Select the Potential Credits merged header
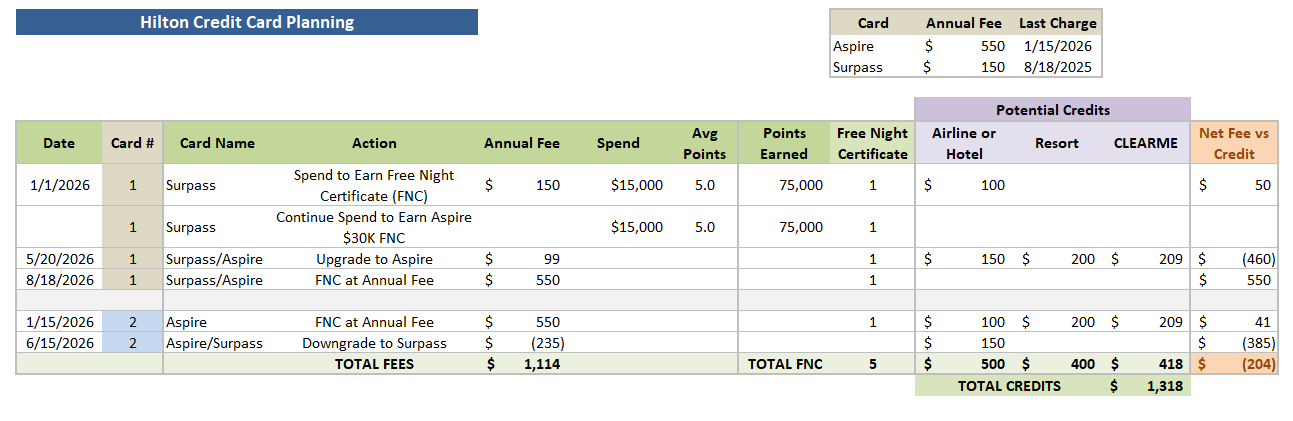The image size is (1293, 421). (x=1052, y=110)
